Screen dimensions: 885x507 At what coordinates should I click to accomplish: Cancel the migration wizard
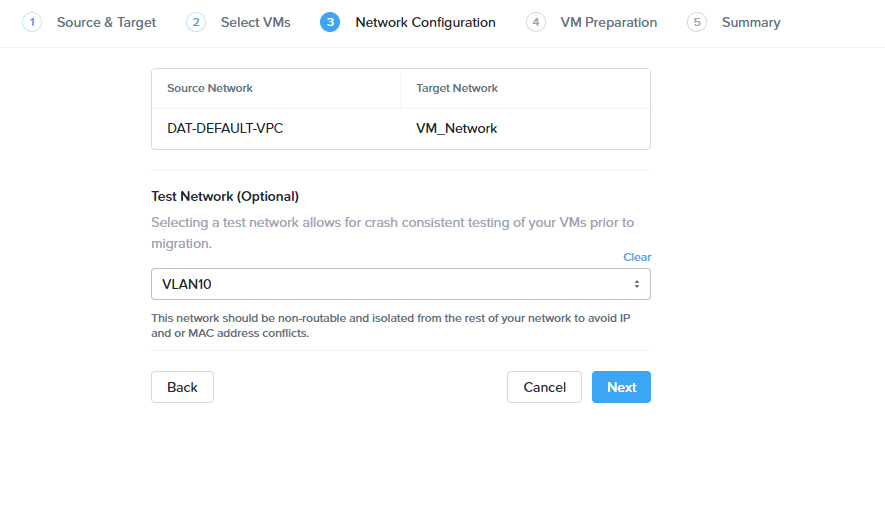544,387
